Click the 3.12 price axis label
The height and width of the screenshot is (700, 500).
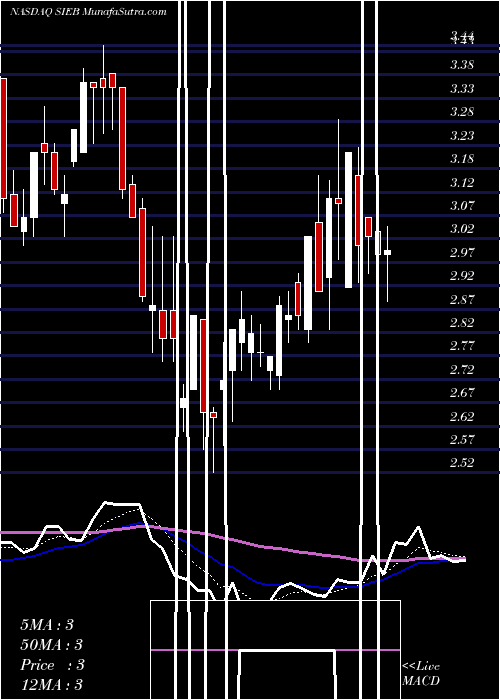[x=462, y=183]
